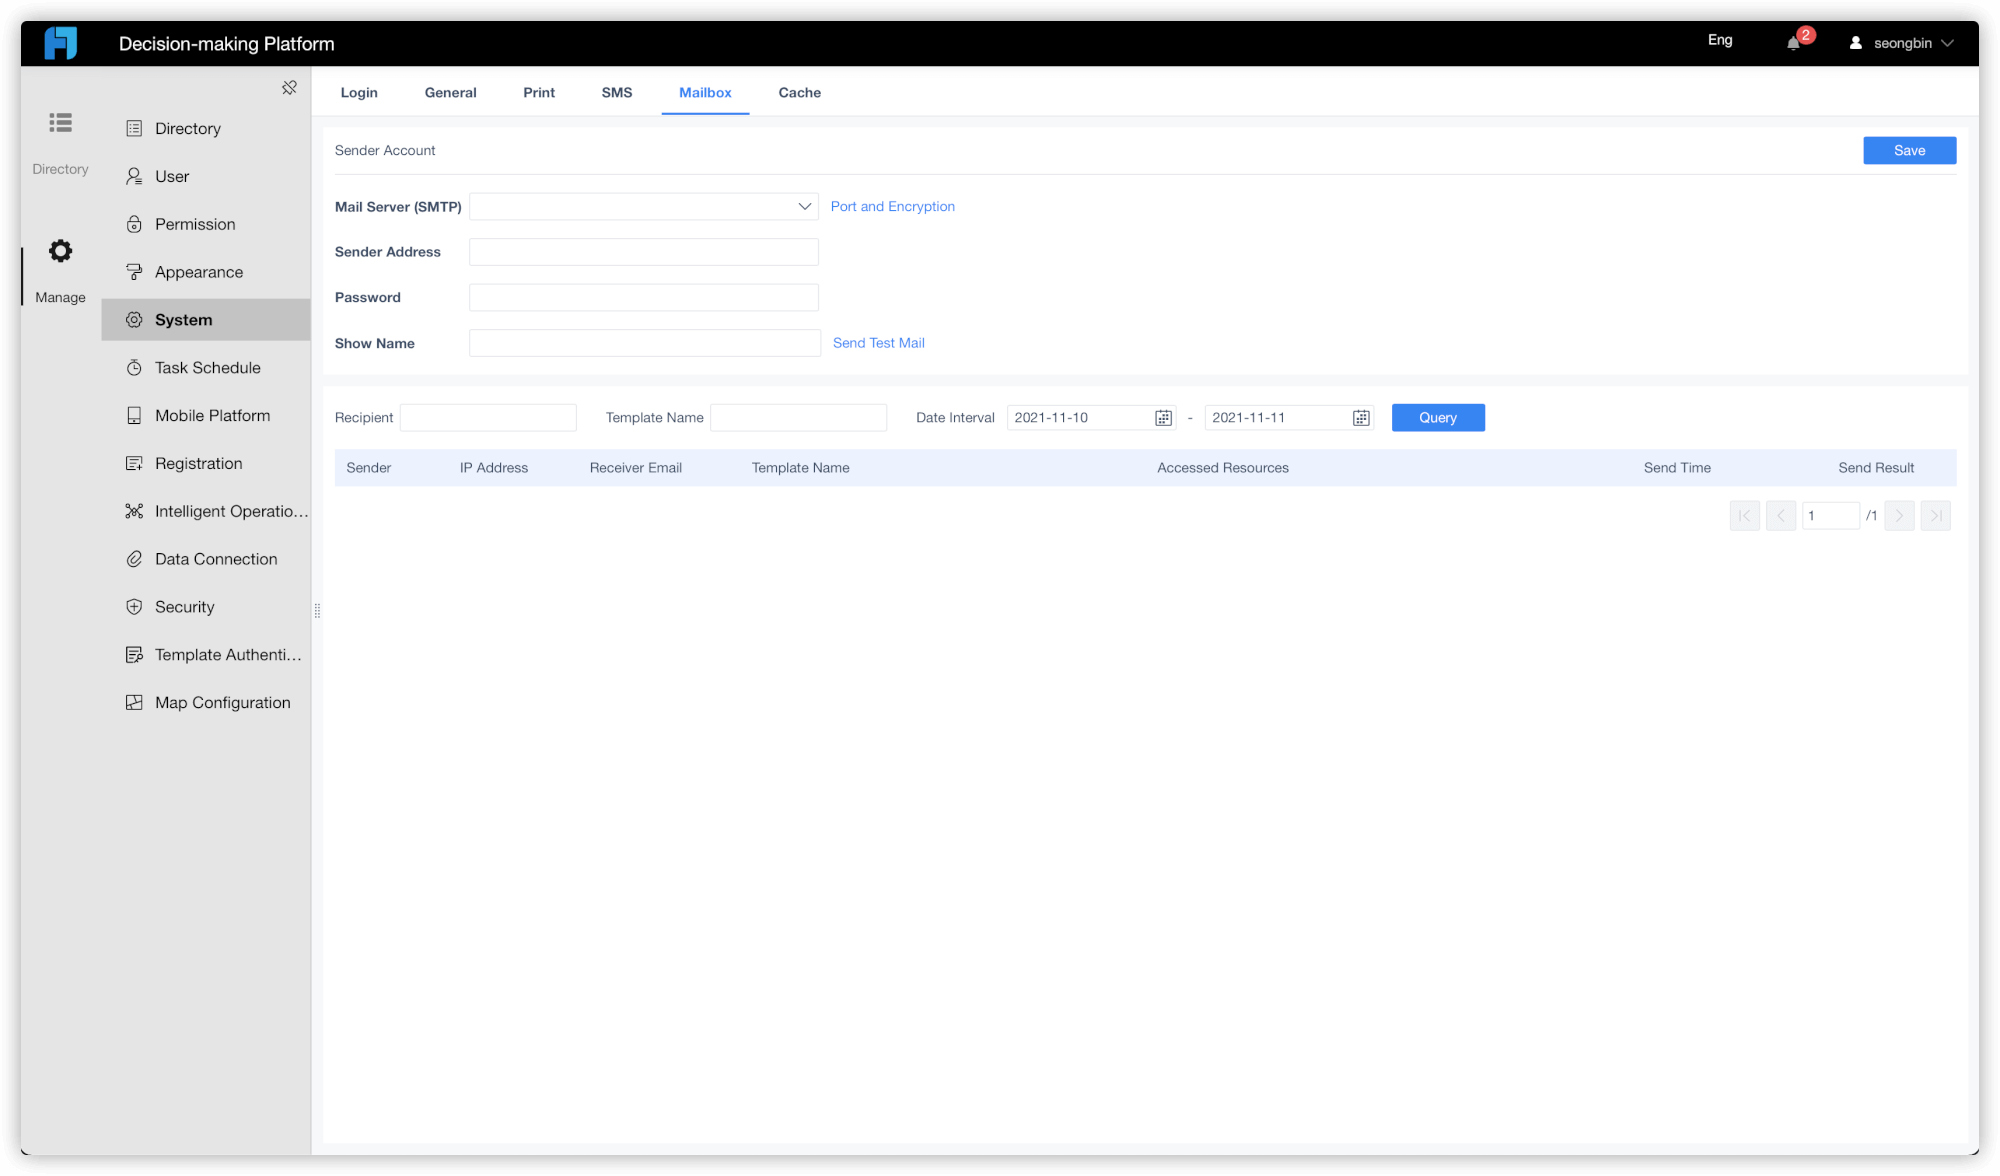Go to previous page of results

[x=1781, y=516]
